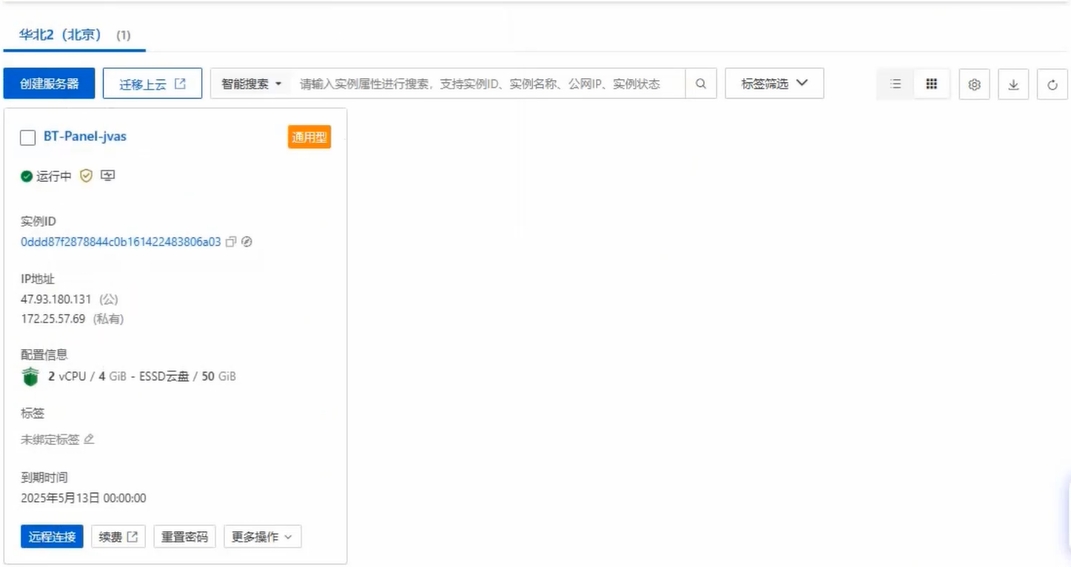Refresh the server list
This screenshot has height=567, width=1071.
1052,84
